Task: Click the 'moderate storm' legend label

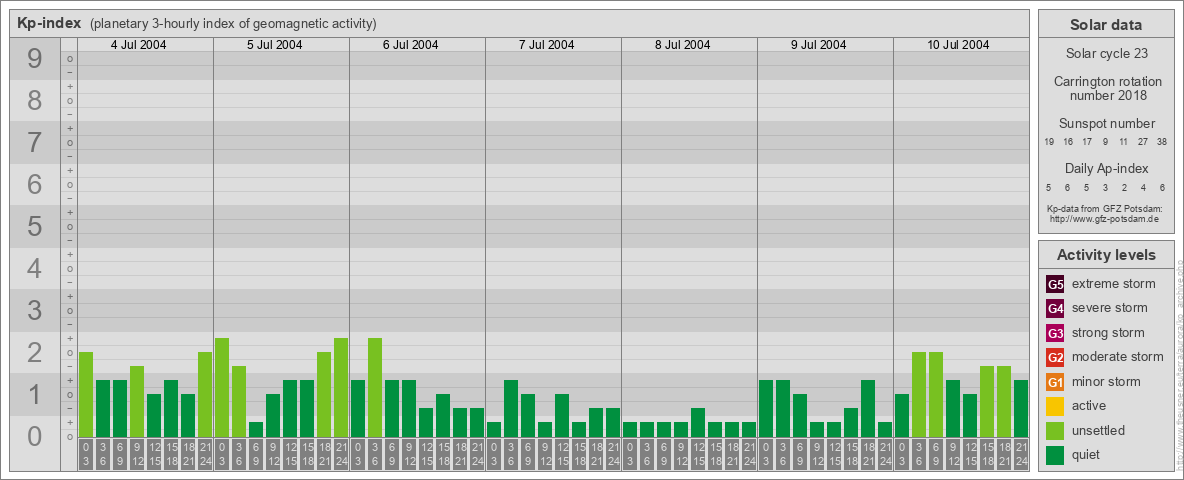Action: coord(1118,357)
